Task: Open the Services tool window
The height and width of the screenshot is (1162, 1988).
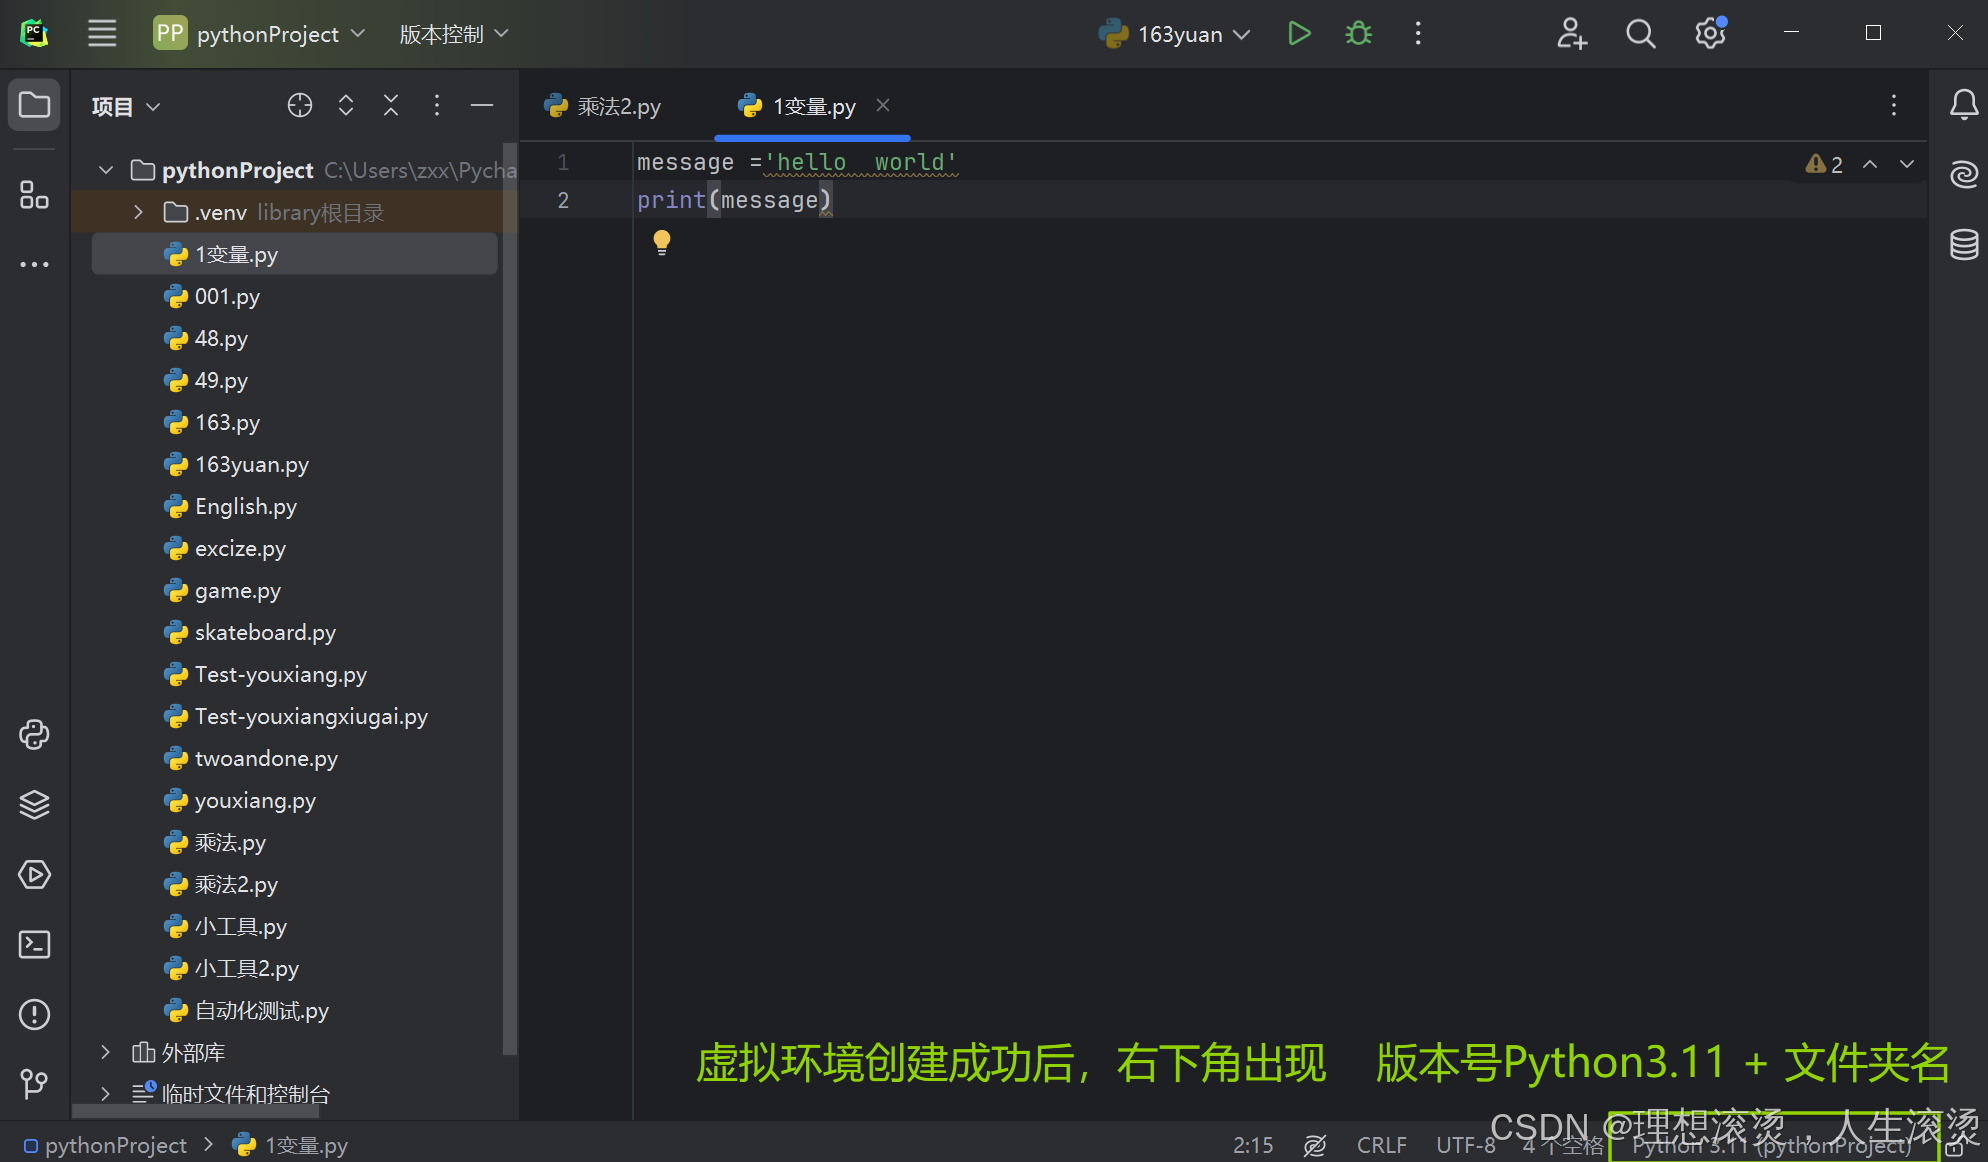Action: (34, 875)
